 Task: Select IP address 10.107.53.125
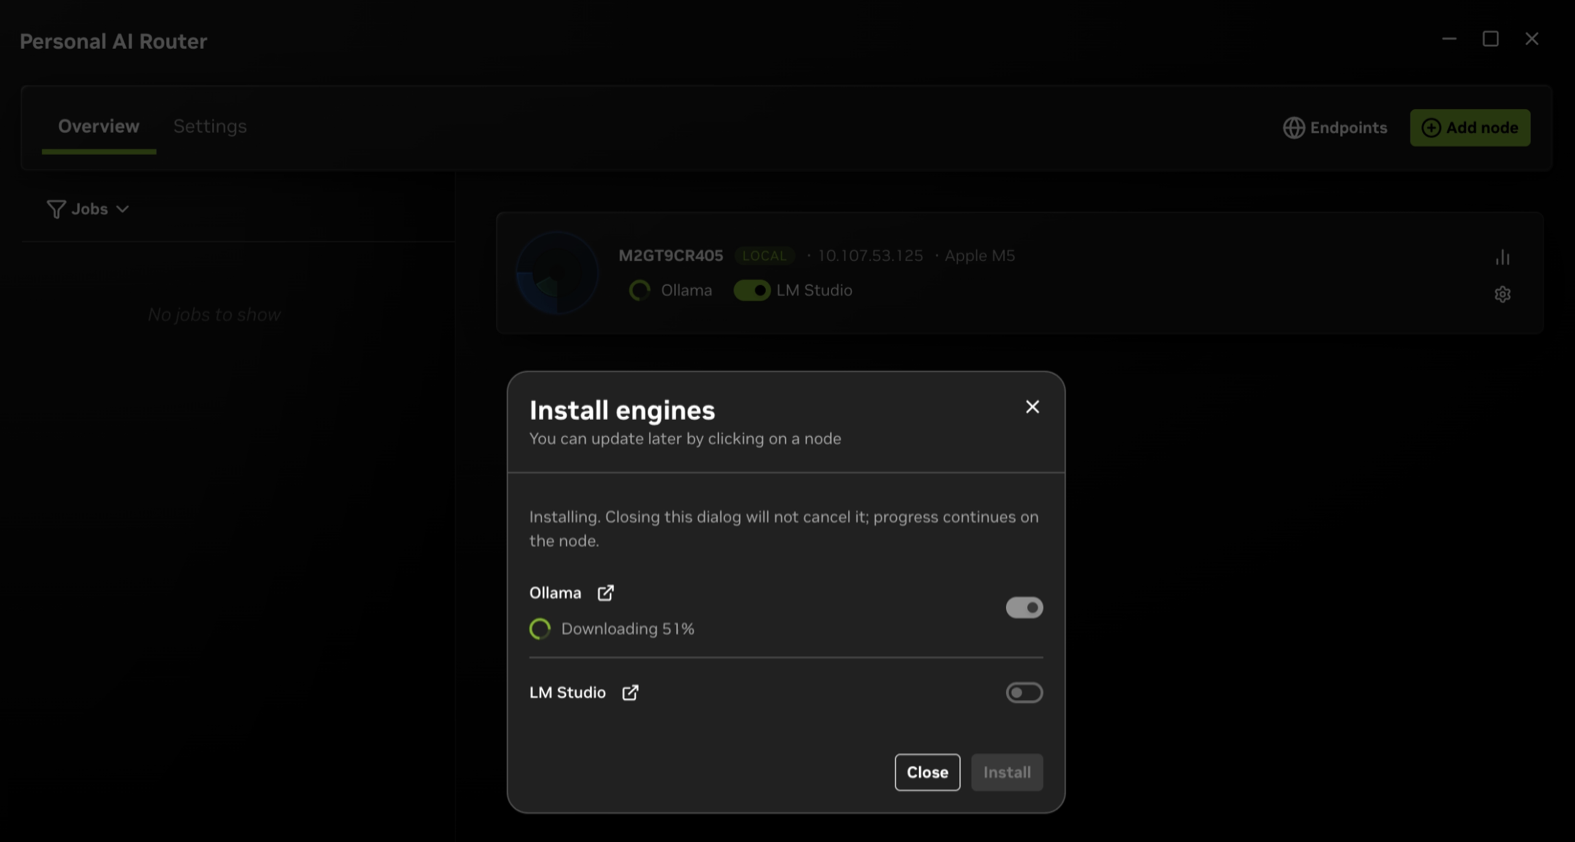point(870,255)
